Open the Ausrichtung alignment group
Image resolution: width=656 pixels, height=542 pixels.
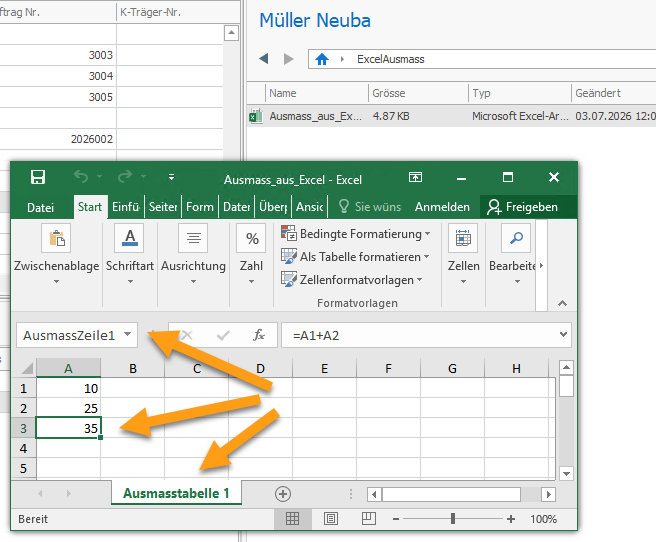[x=193, y=255]
